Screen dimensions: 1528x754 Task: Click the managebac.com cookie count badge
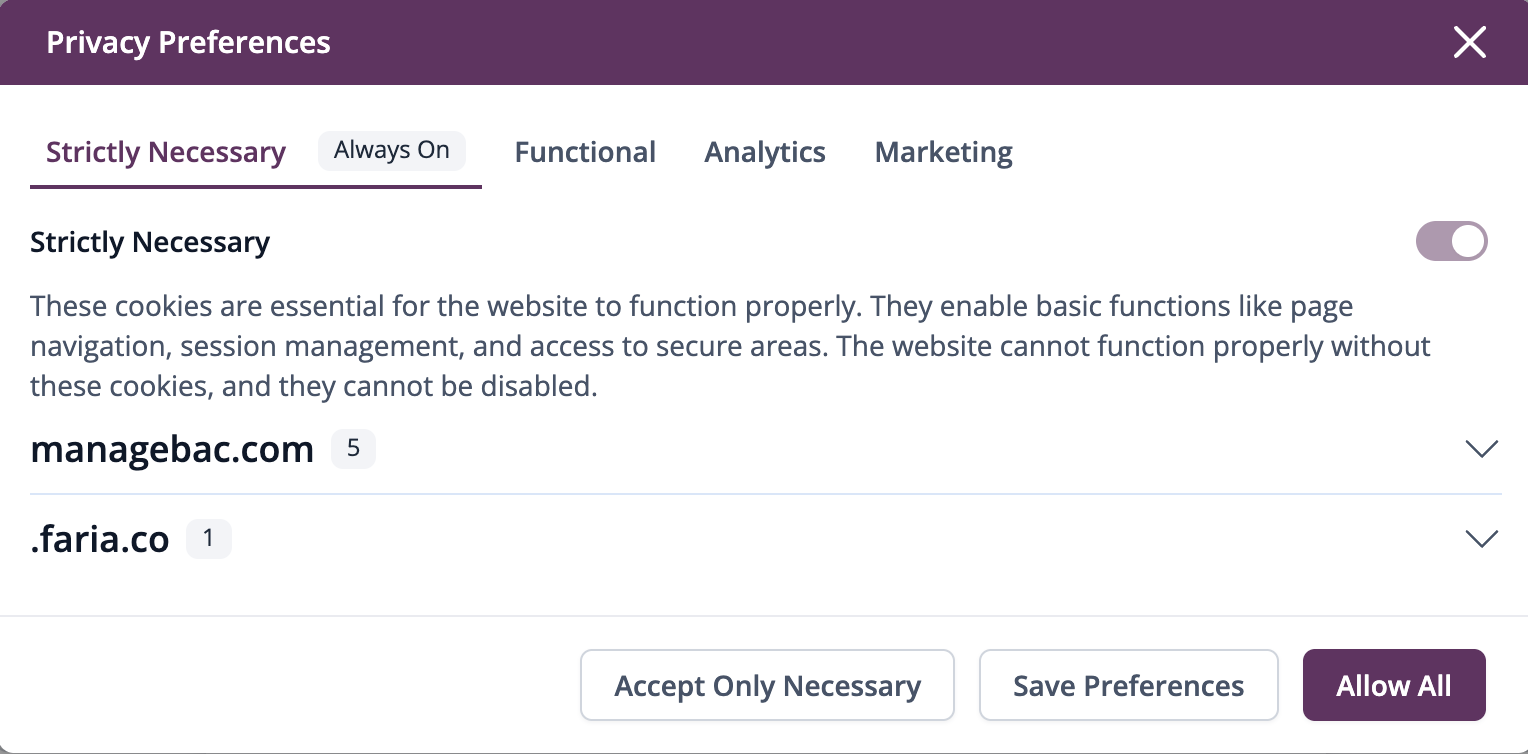[x=353, y=449]
